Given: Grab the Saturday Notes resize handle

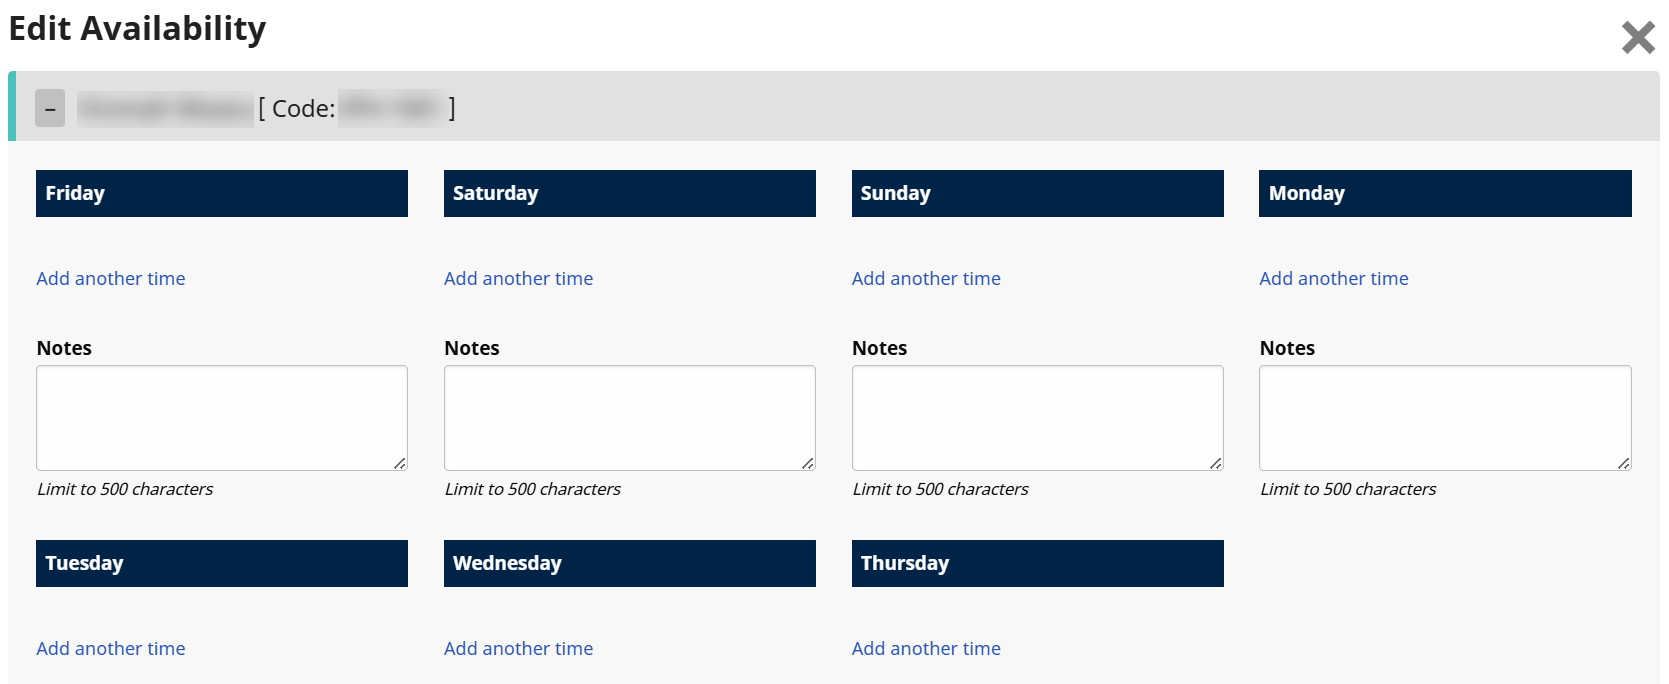Looking at the screenshot, I should (x=808, y=463).
